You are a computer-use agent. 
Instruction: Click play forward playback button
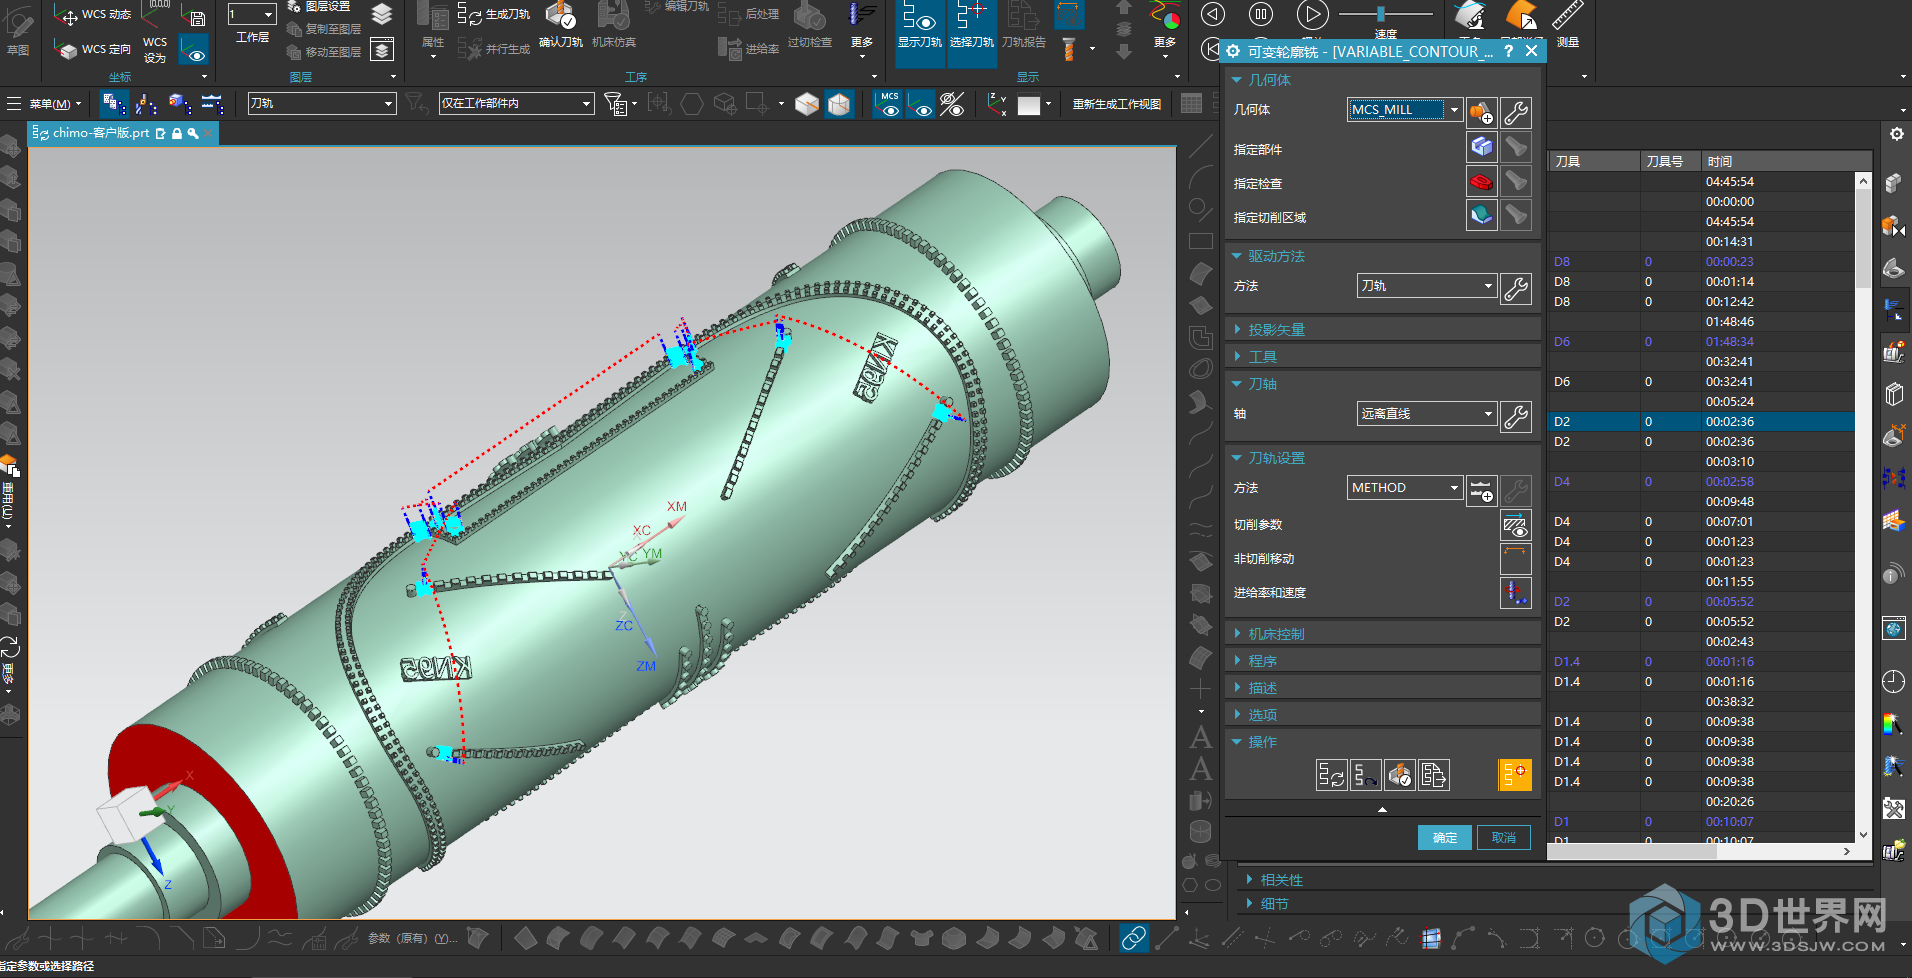coord(1311,14)
